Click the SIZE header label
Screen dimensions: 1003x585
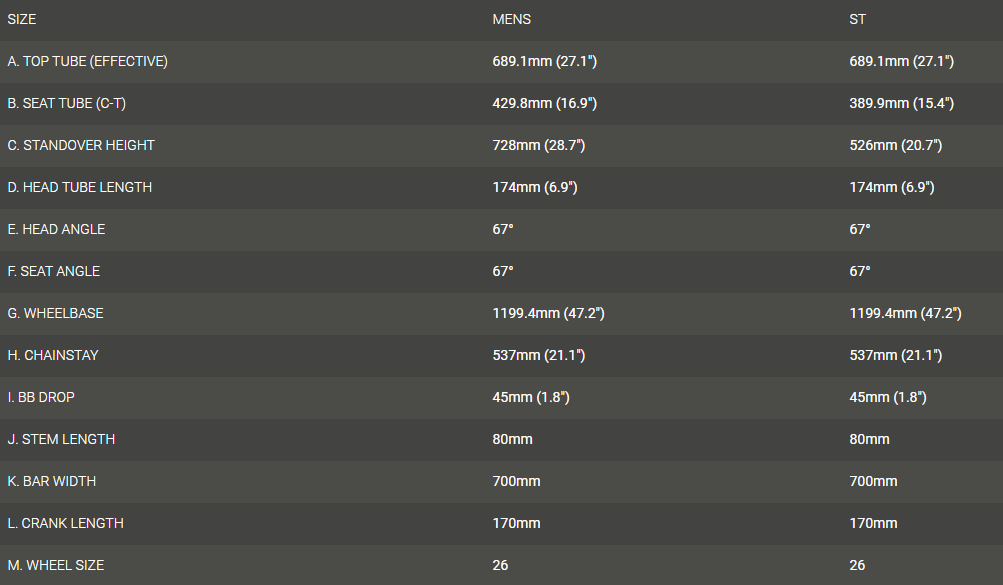point(22,19)
